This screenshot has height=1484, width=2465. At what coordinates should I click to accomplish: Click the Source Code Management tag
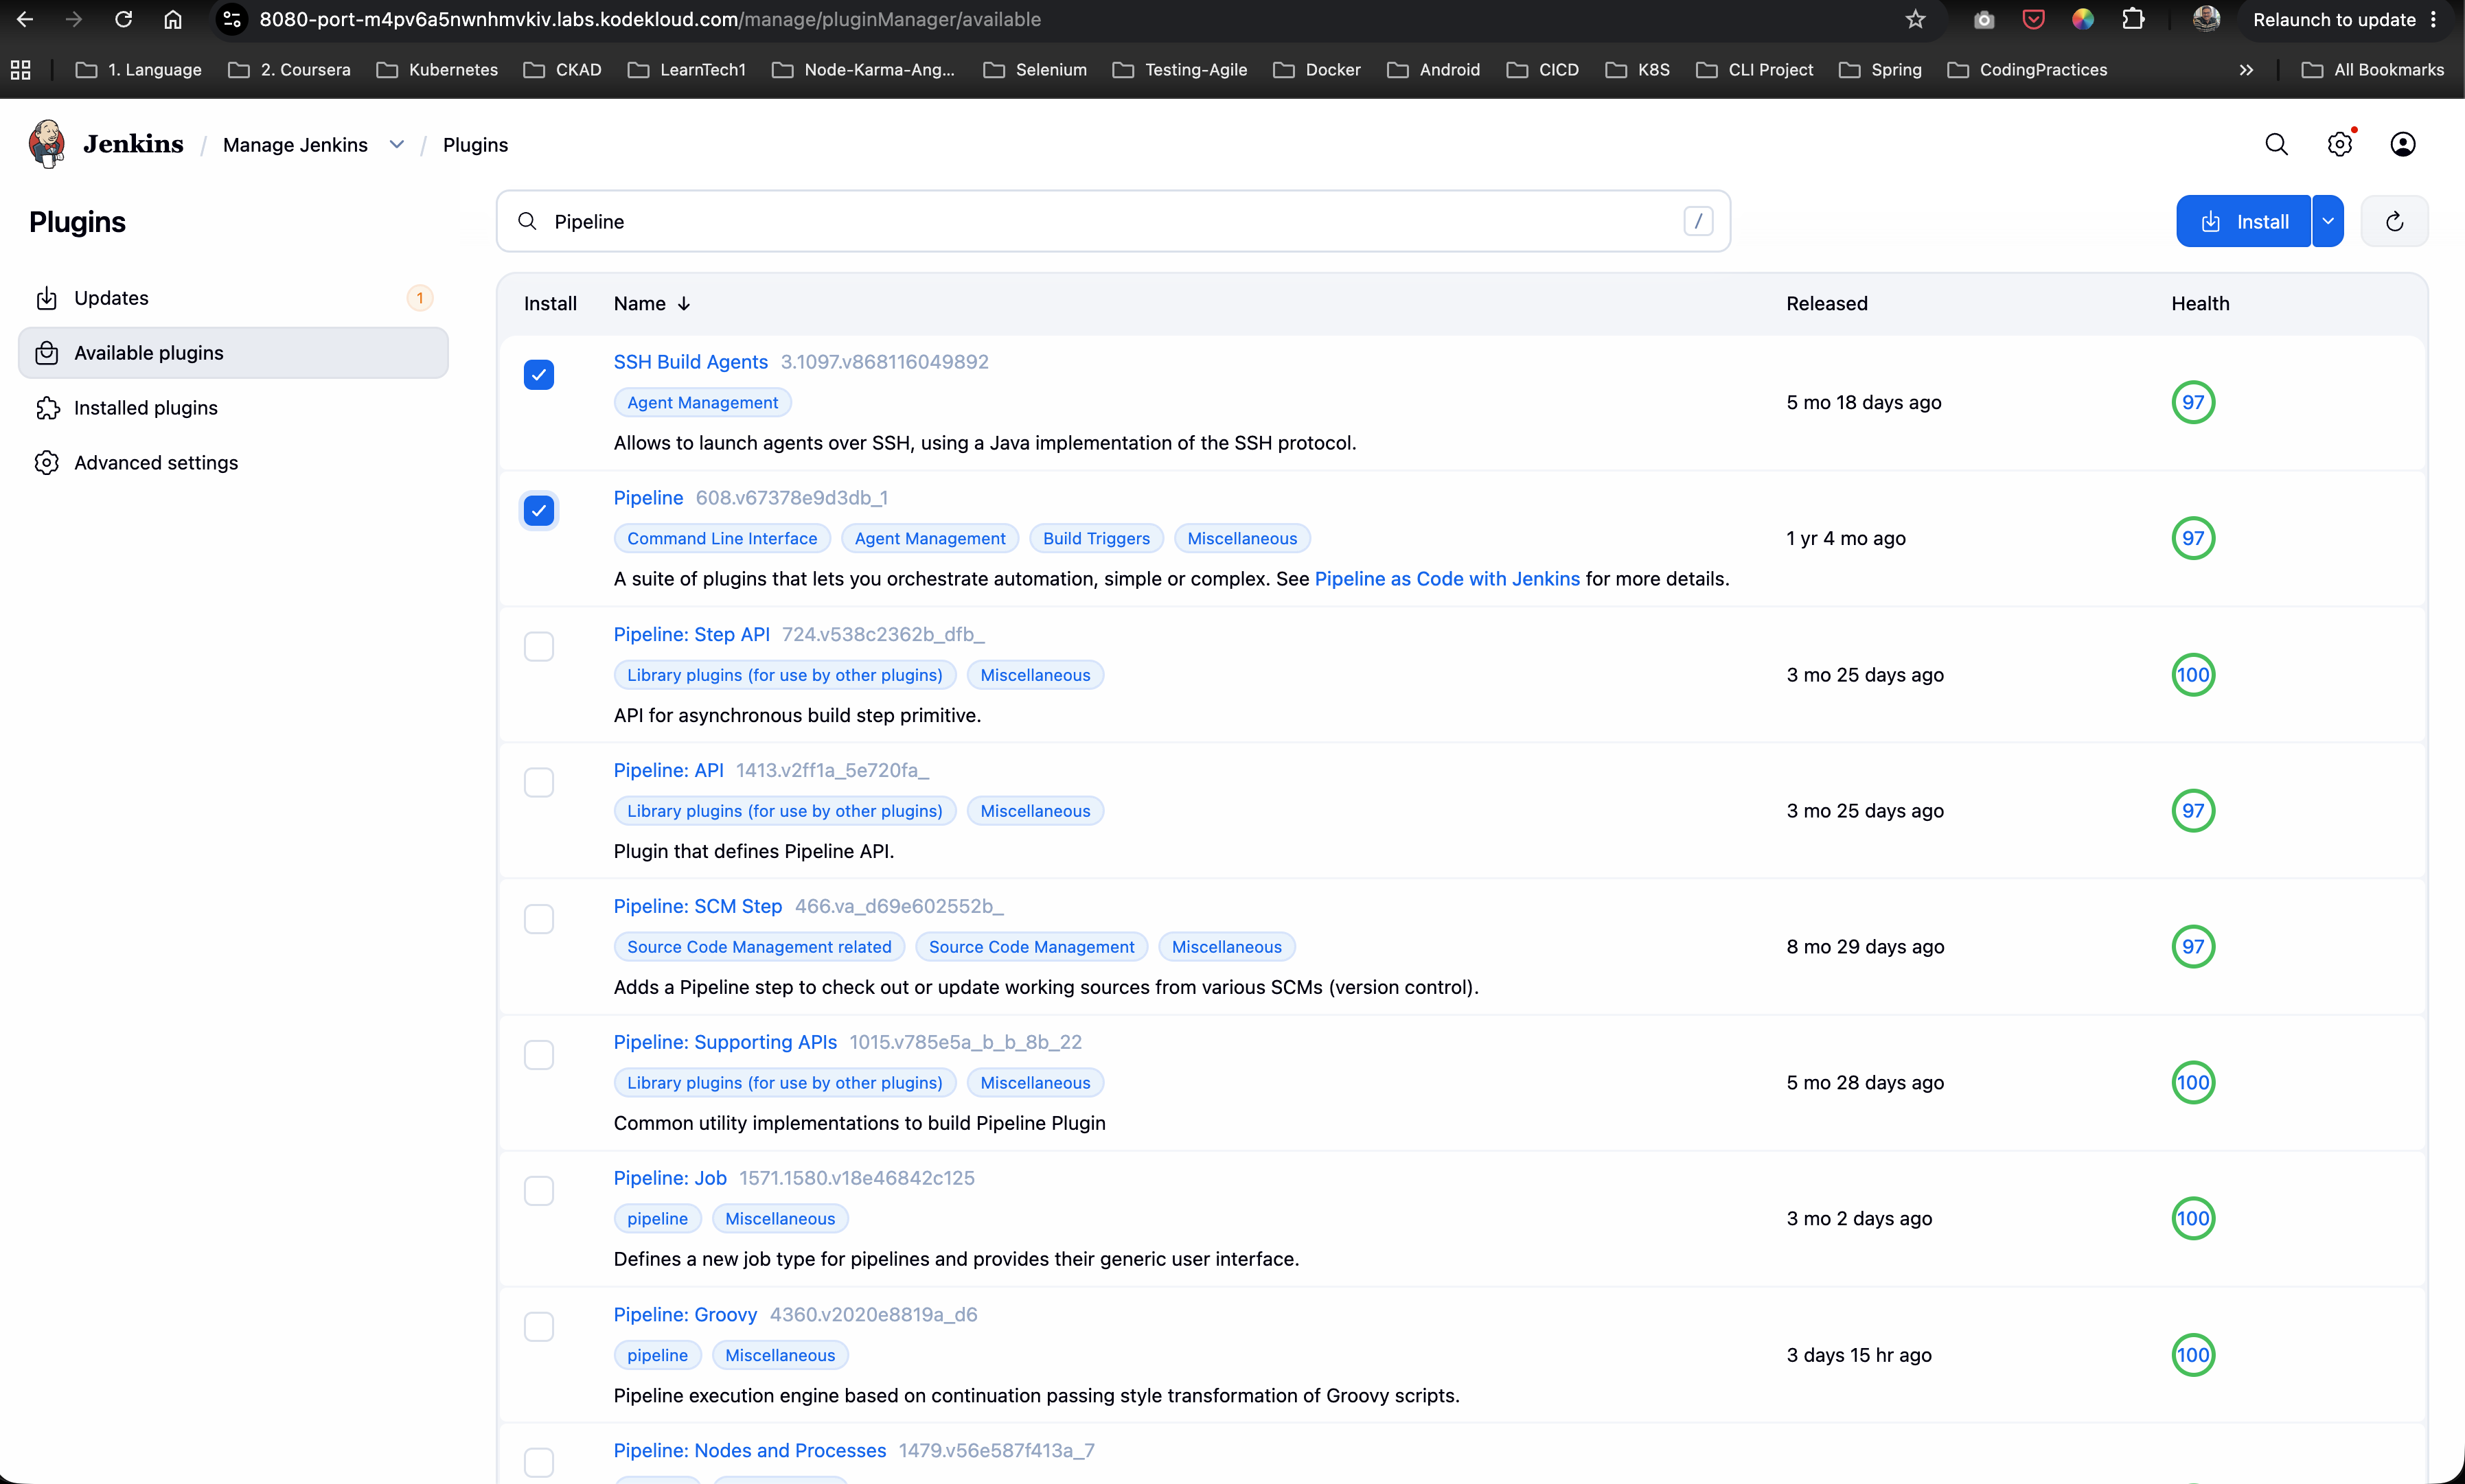(1031, 946)
